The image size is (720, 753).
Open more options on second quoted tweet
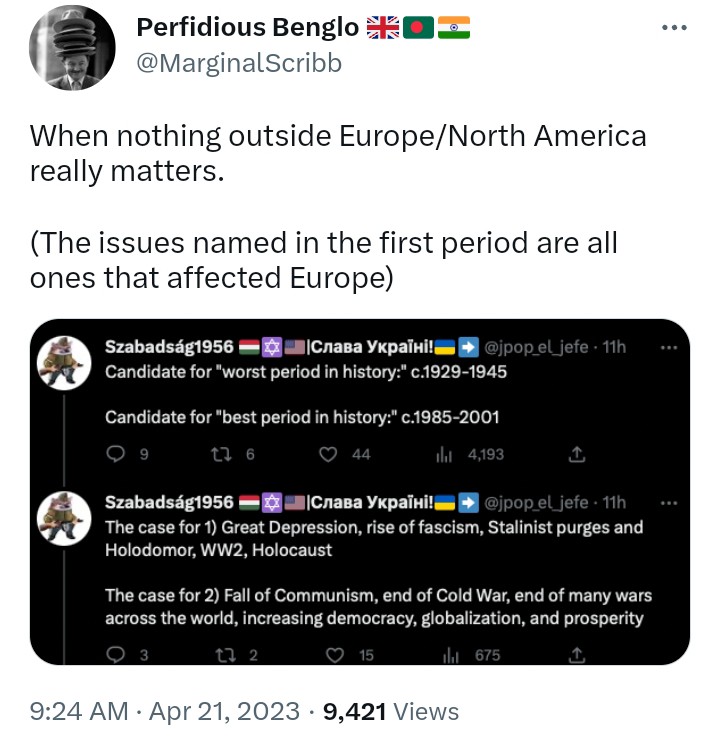point(669,503)
